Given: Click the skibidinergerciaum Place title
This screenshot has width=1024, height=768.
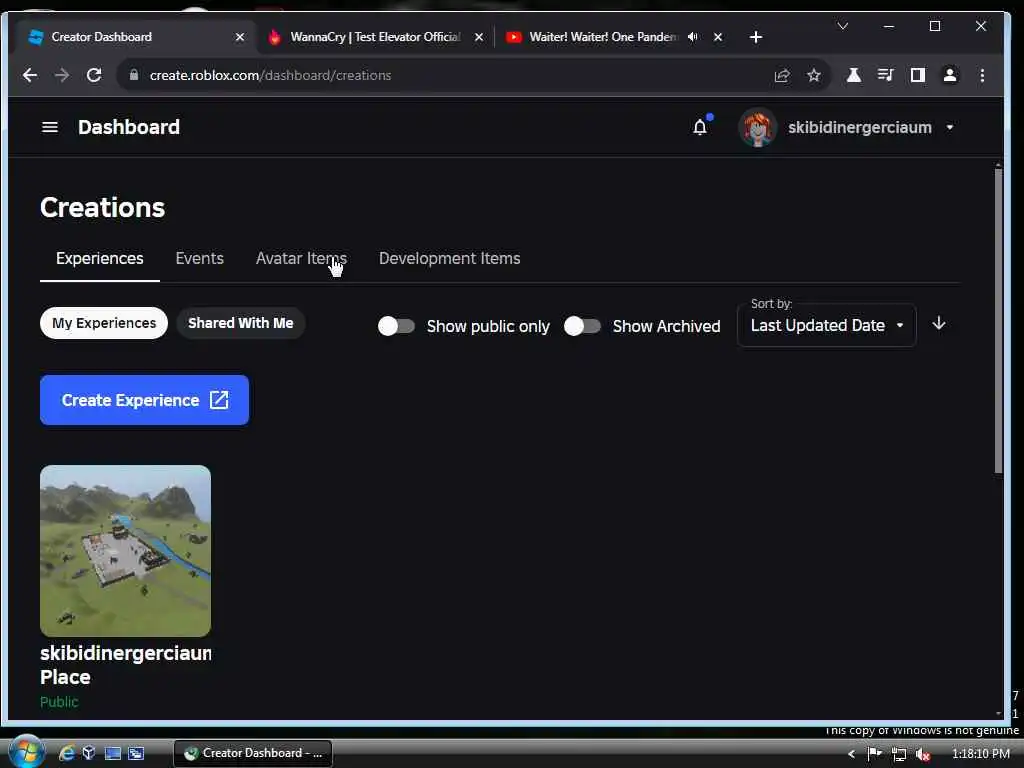Looking at the screenshot, I should pos(125,665).
